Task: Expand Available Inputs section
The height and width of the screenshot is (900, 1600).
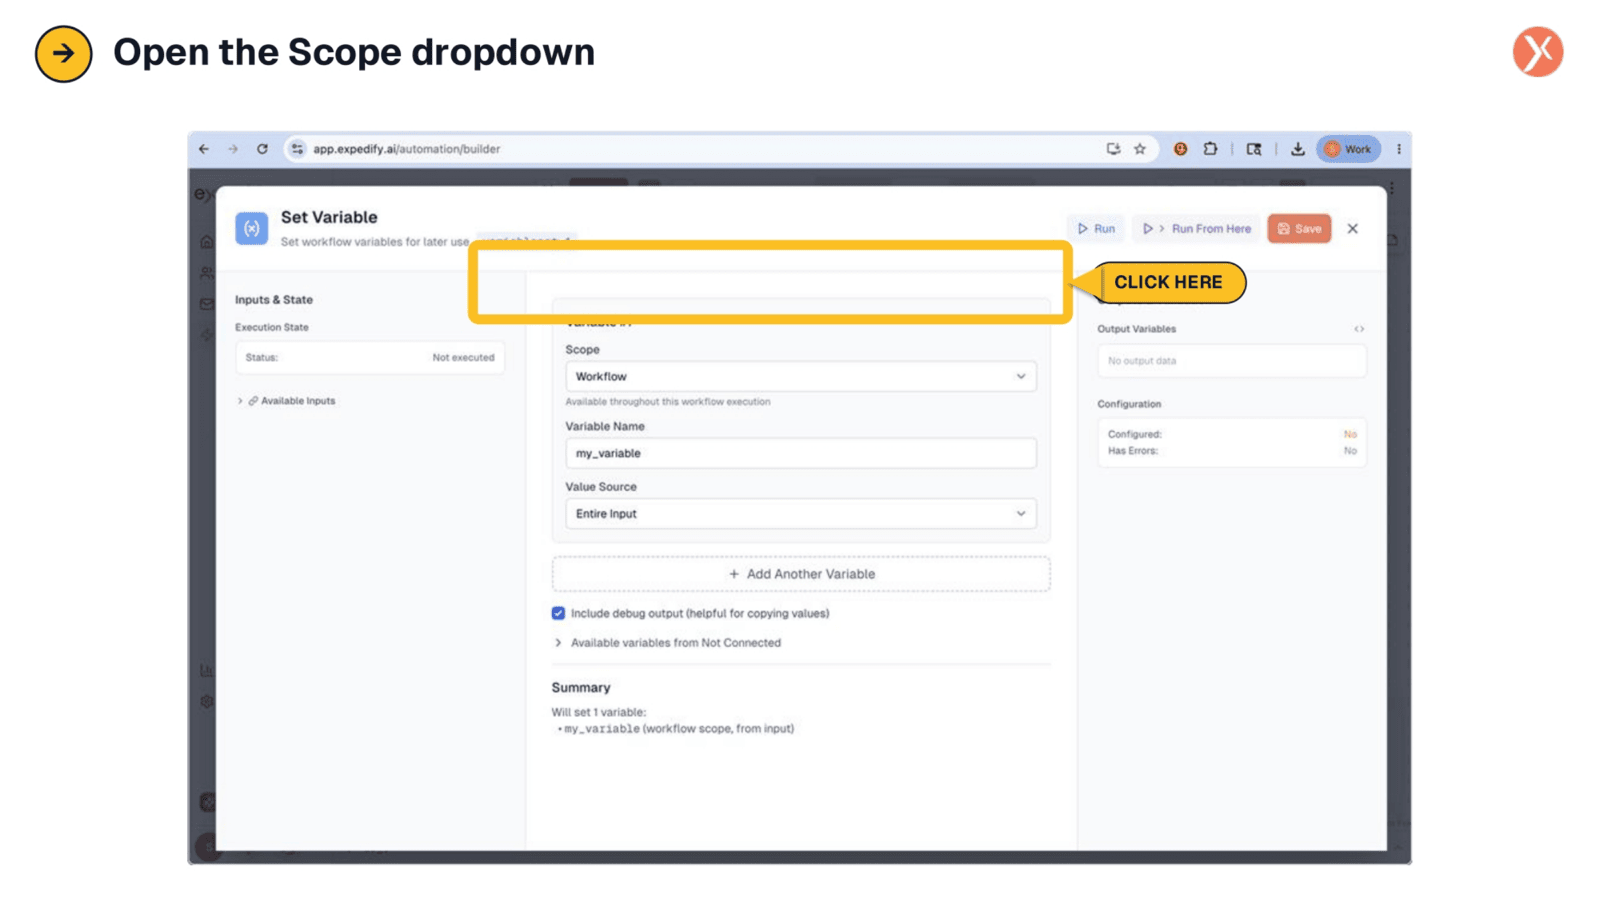Action: 286,401
